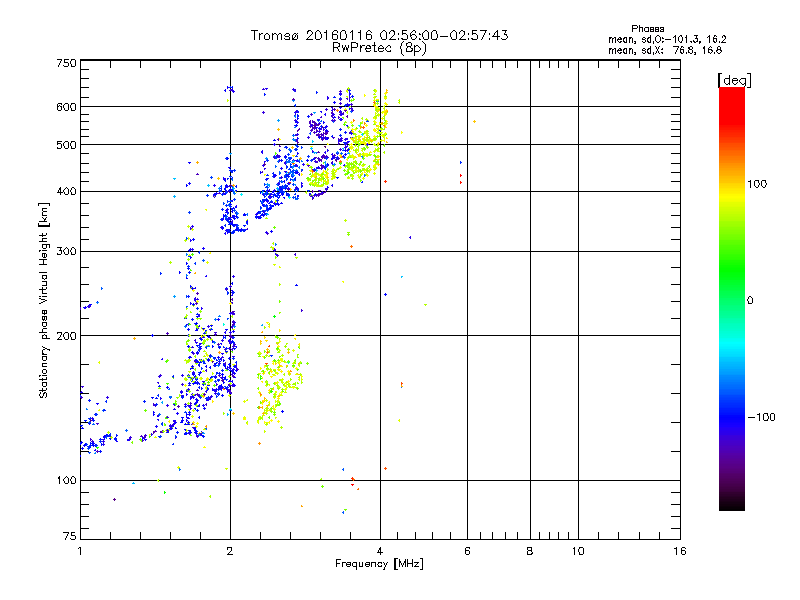Click the 'Frequency [MHz]' axis title
Image resolution: width=800 pixels, height=600 pixels.
pos(379,564)
